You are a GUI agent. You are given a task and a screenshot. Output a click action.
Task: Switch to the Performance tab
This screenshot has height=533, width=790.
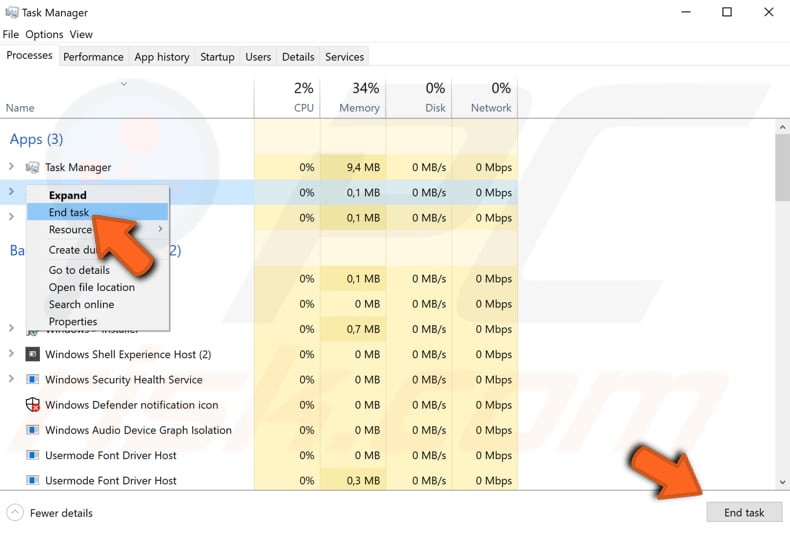pos(93,57)
